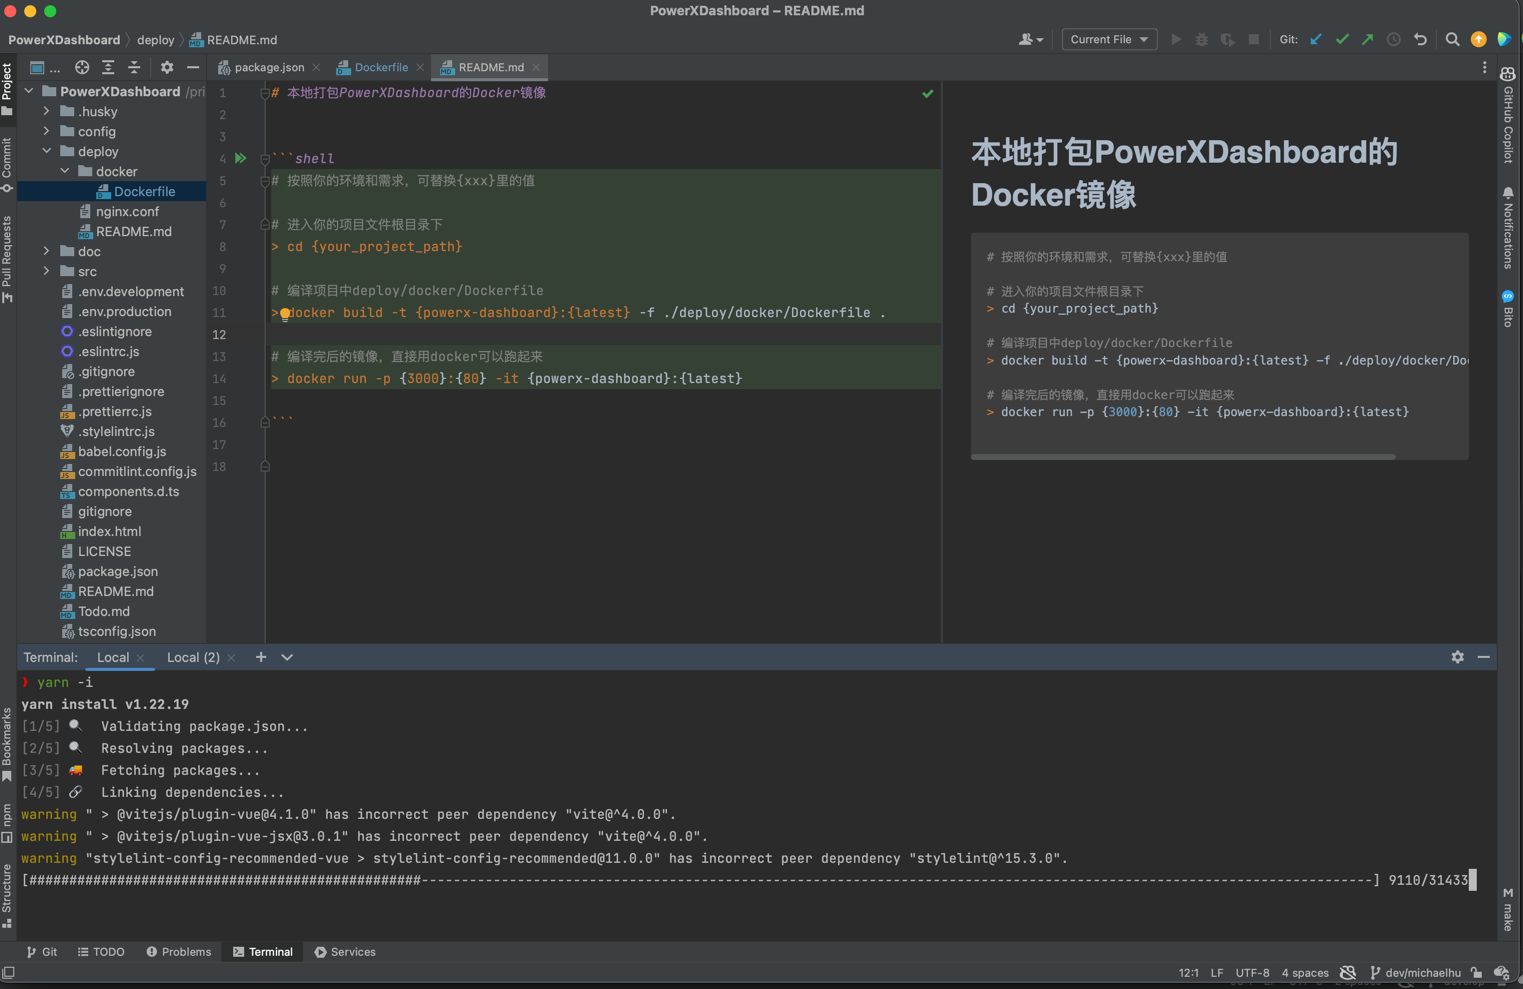Open terminal tab options dropdown arrow
Screen dimensions: 1523x989
point(287,657)
